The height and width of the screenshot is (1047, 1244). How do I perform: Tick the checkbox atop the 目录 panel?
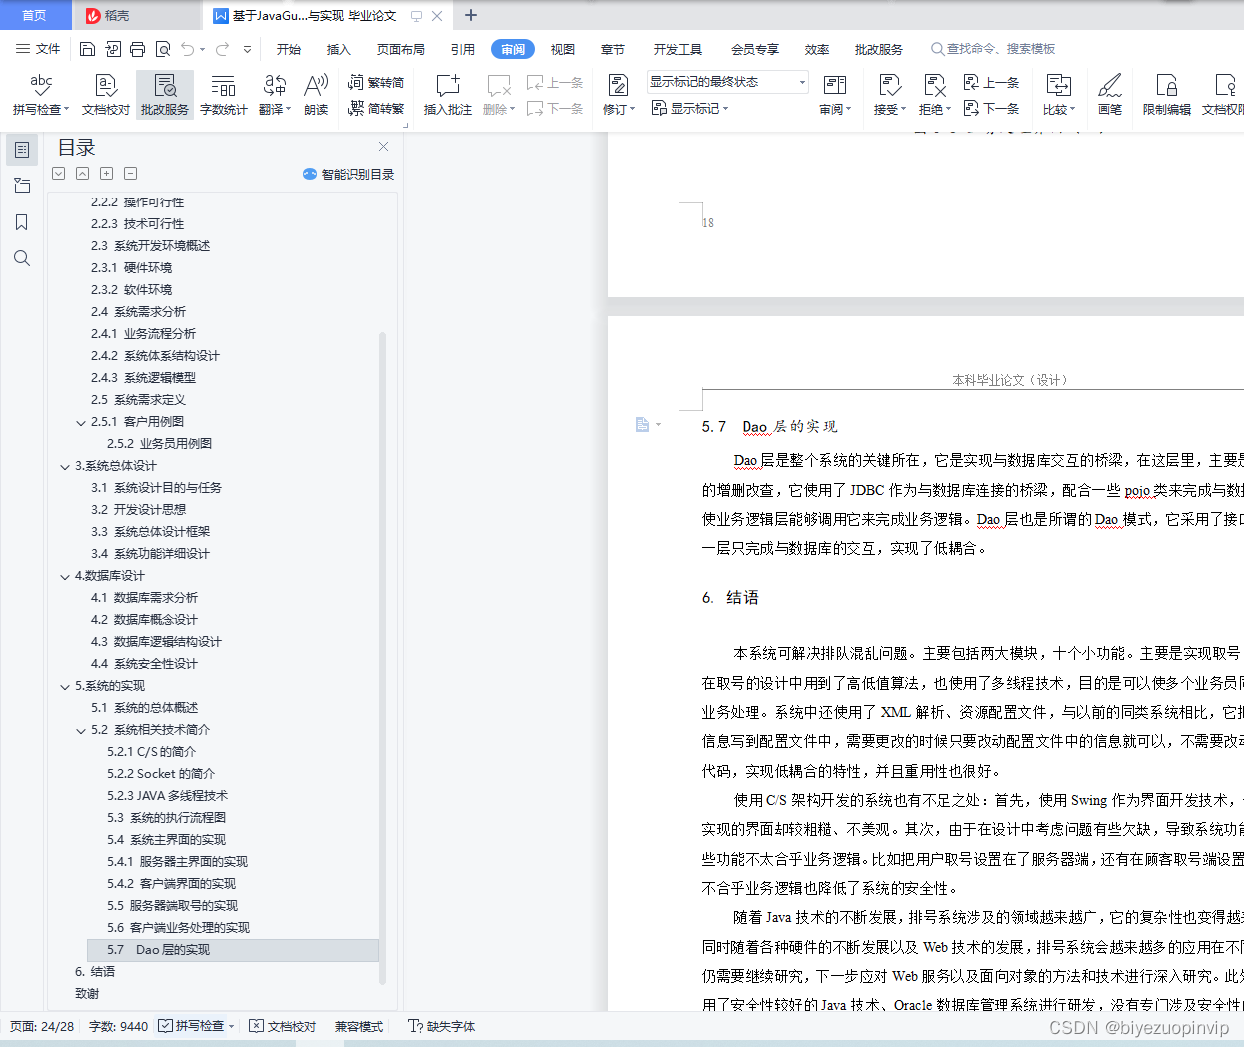click(58, 173)
